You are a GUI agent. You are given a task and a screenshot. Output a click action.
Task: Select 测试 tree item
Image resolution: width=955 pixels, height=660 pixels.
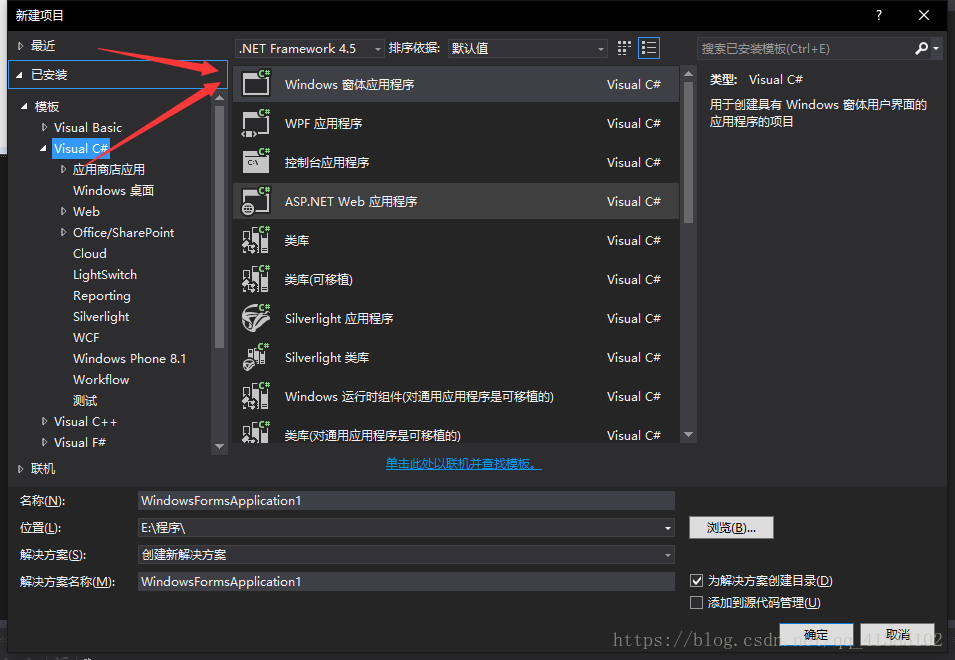(85, 401)
